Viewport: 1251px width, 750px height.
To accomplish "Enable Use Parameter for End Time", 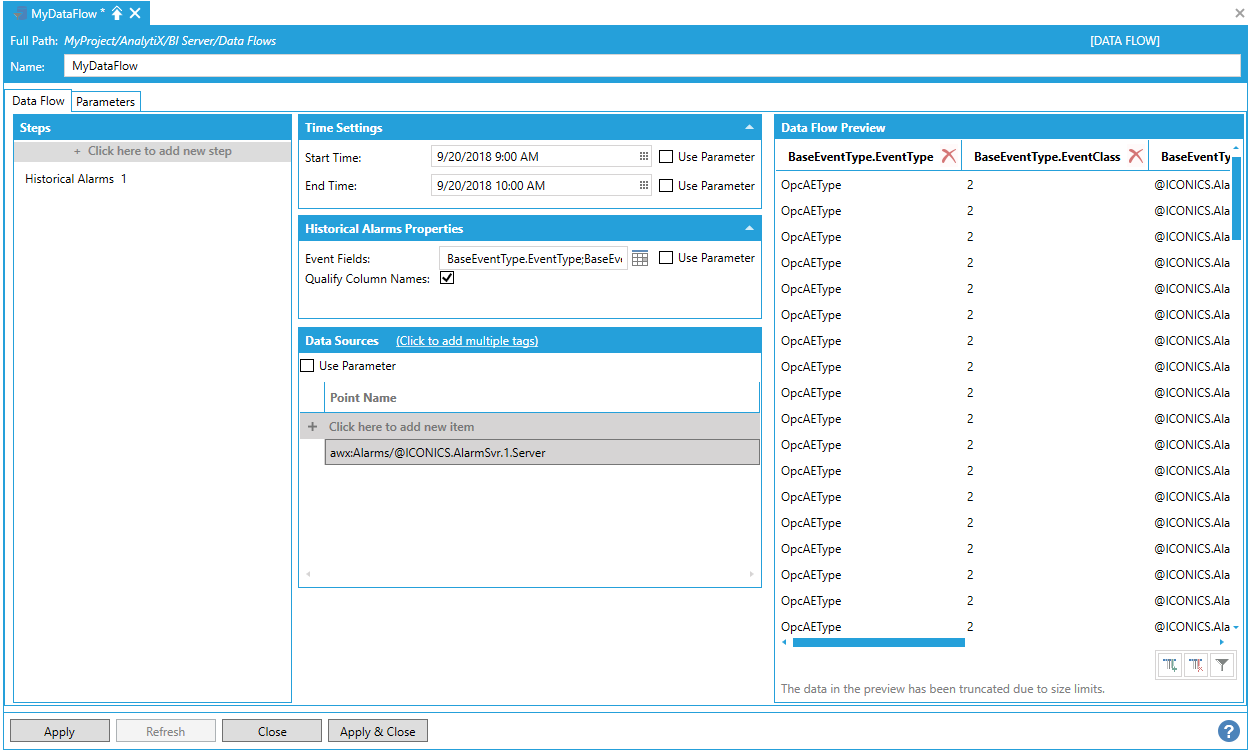I will pyautogui.click(x=666, y=186).
